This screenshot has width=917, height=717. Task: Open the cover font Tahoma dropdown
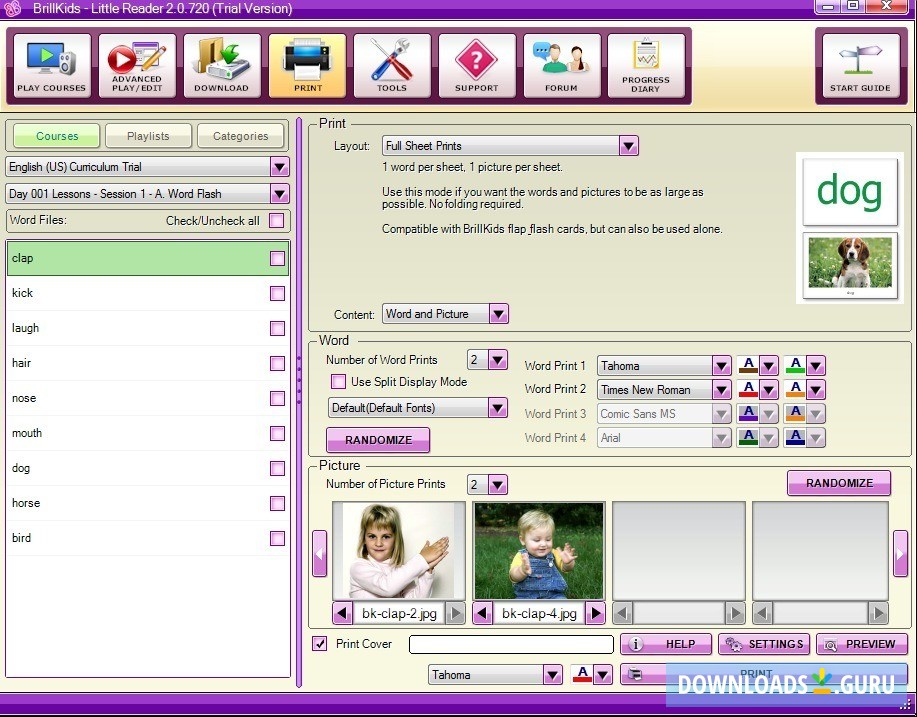(x=553, y=675)
